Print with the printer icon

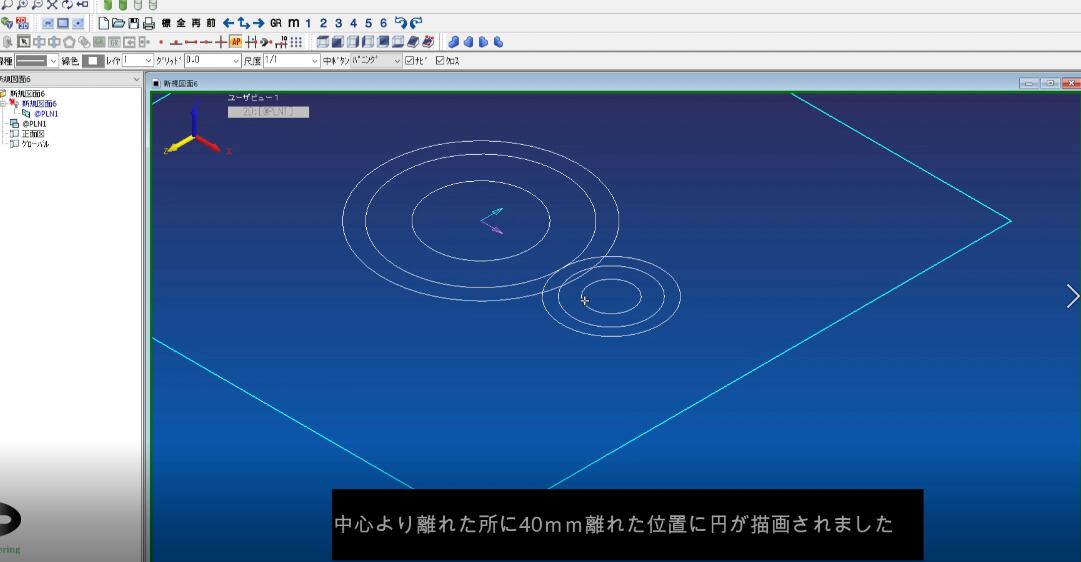click(149, 23)
